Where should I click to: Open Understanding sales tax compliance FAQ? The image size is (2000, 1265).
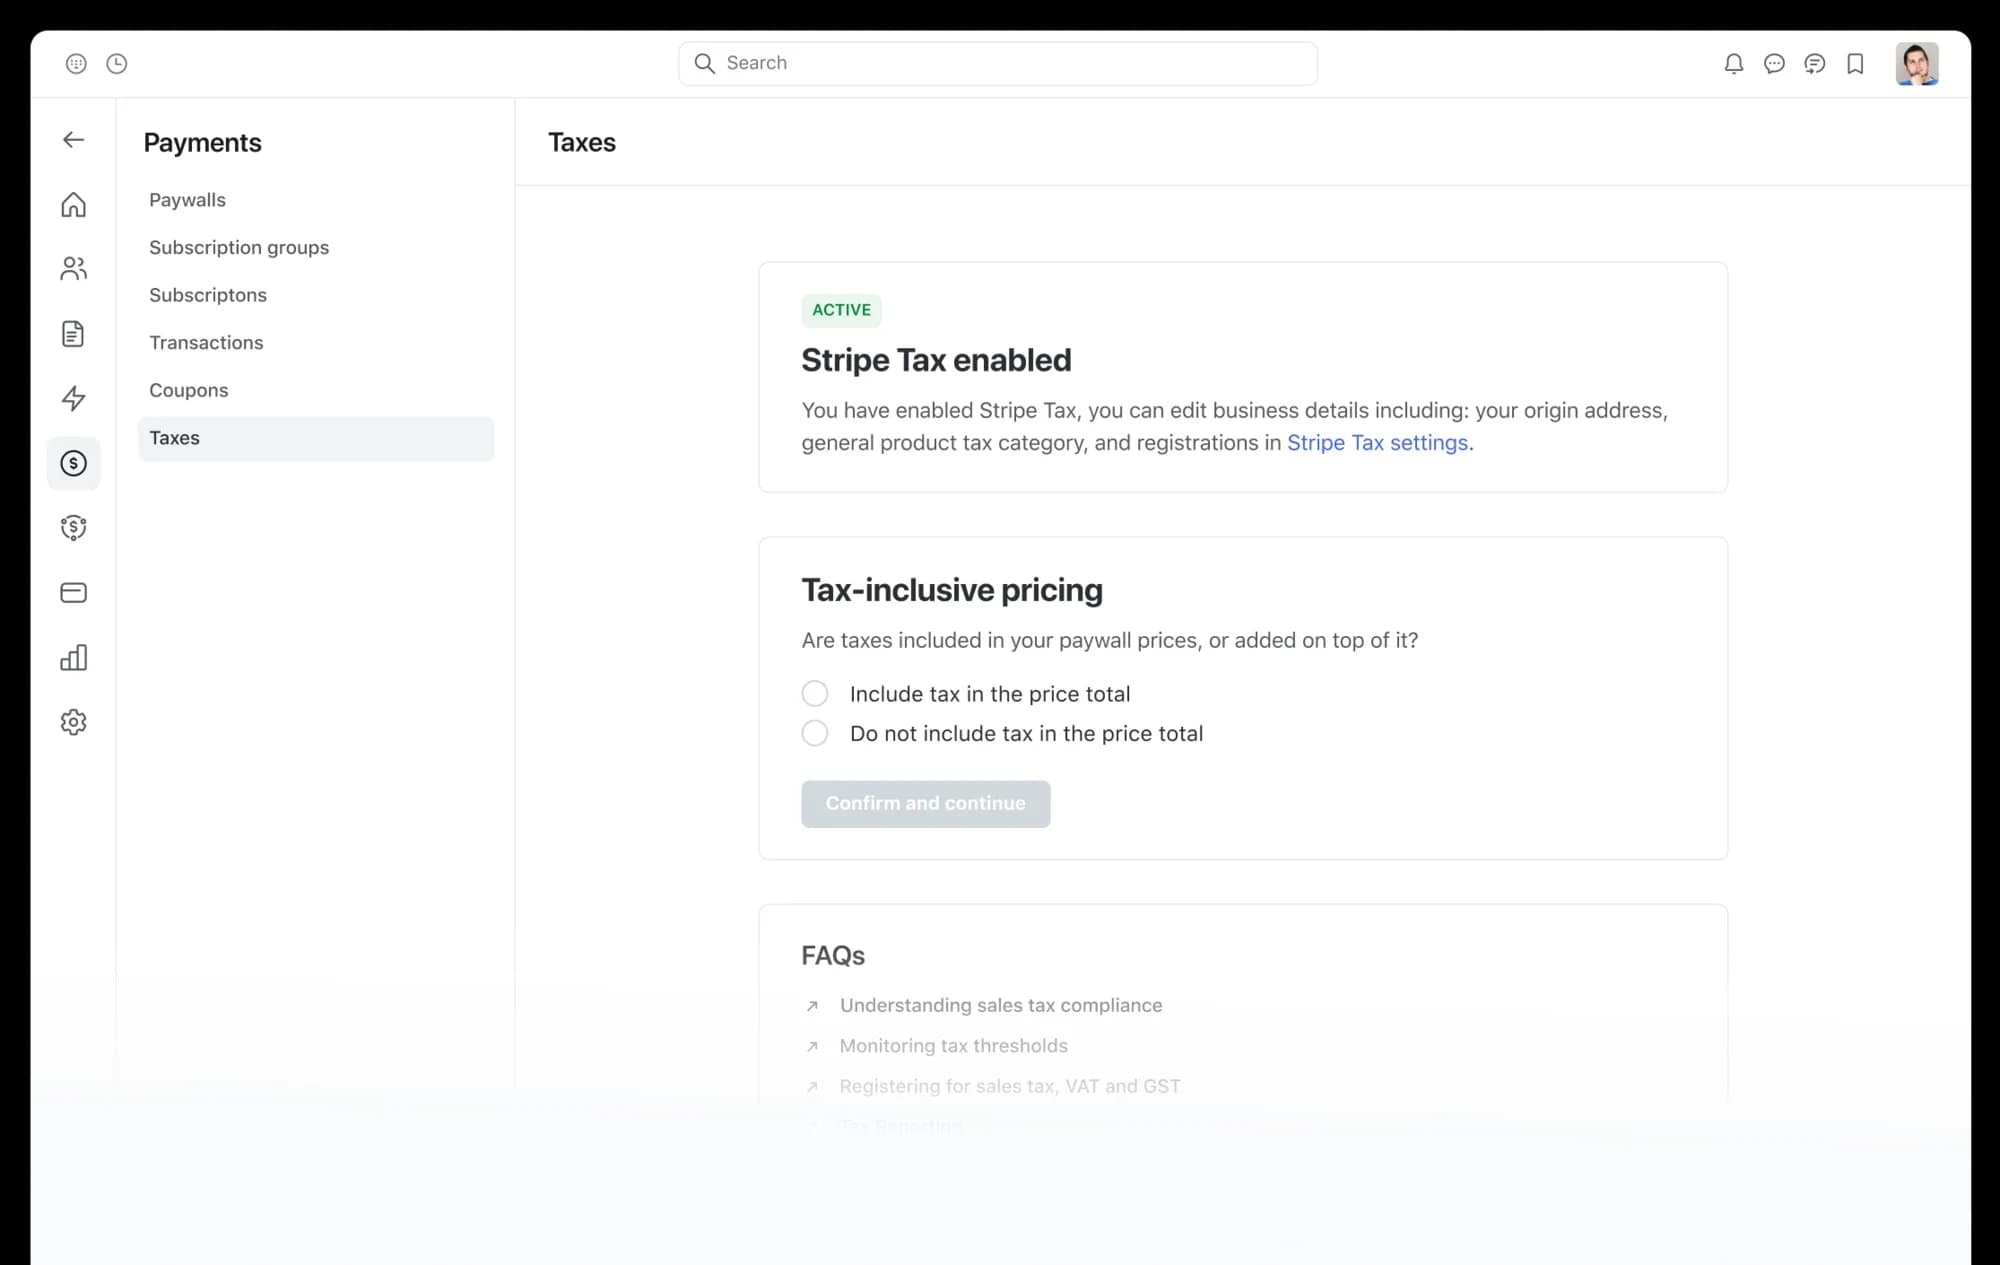point(1001,1005)
